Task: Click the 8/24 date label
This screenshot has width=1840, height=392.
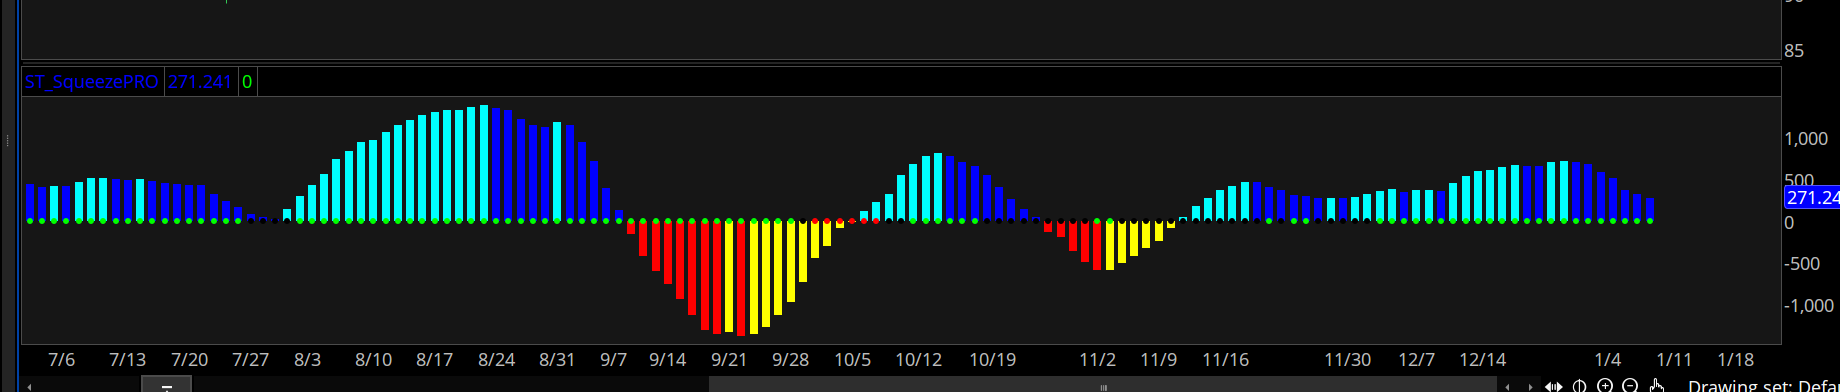Action: (497, 360)
